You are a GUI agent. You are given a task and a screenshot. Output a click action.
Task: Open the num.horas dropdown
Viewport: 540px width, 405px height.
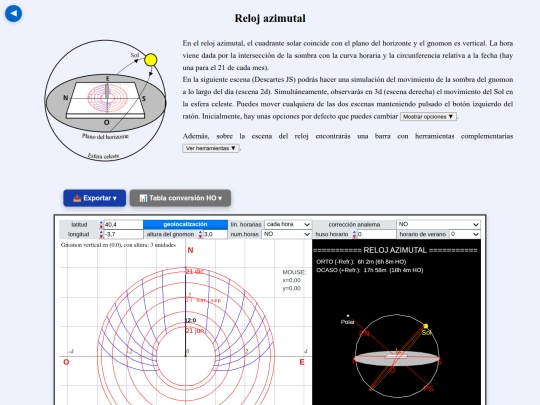[287, 234]
